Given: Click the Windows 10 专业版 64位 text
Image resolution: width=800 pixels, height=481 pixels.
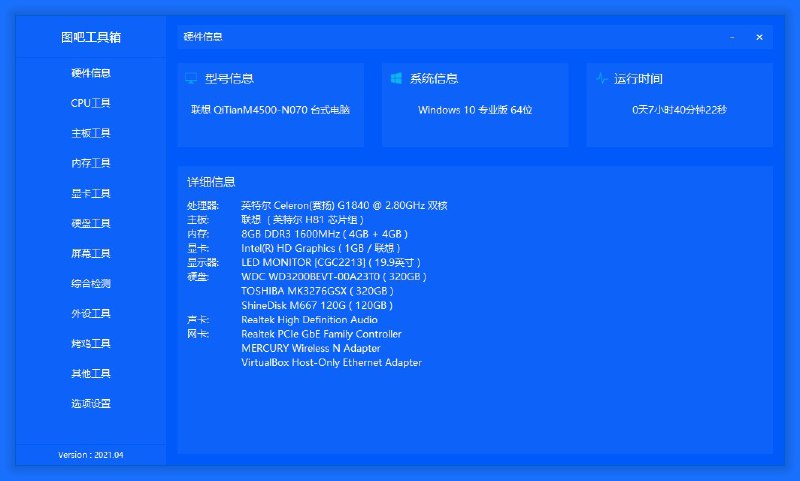Looking at the screenshot, I should click(x=475, y=110).
